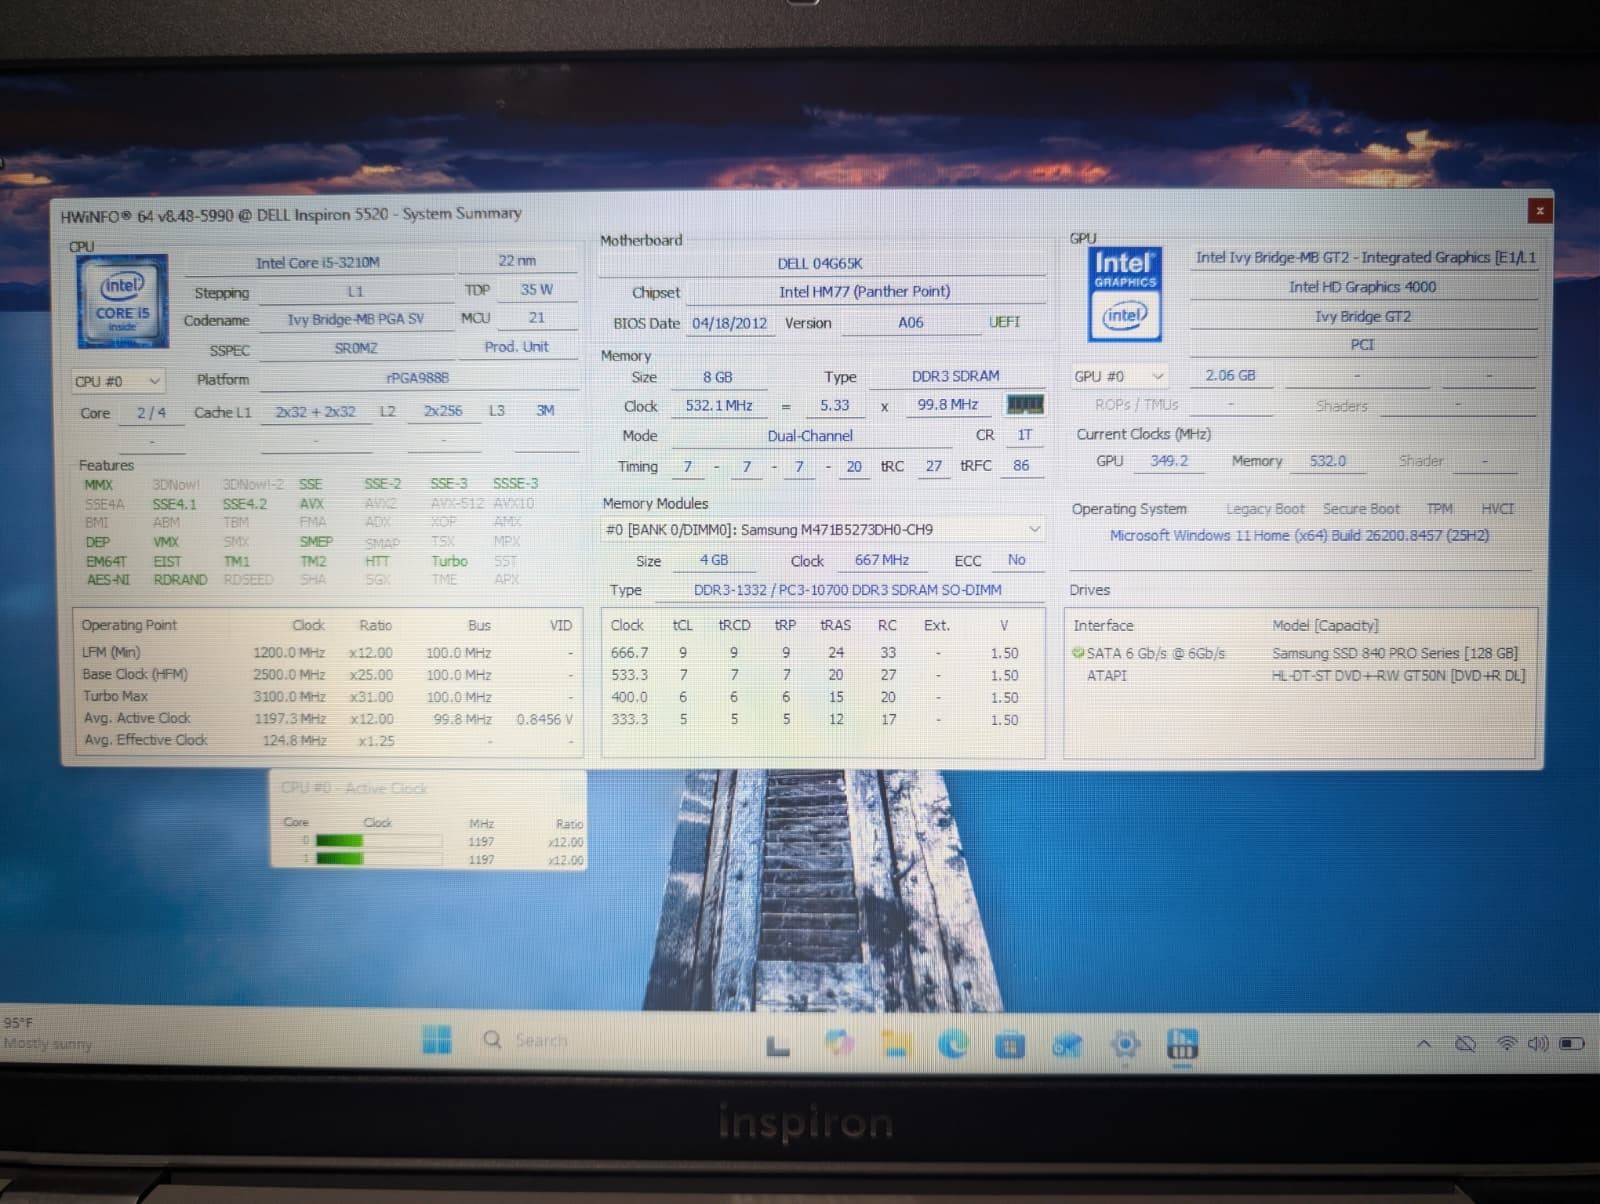Select the Samsung SSD 840 PRO Series drive row

(1299, 653)
